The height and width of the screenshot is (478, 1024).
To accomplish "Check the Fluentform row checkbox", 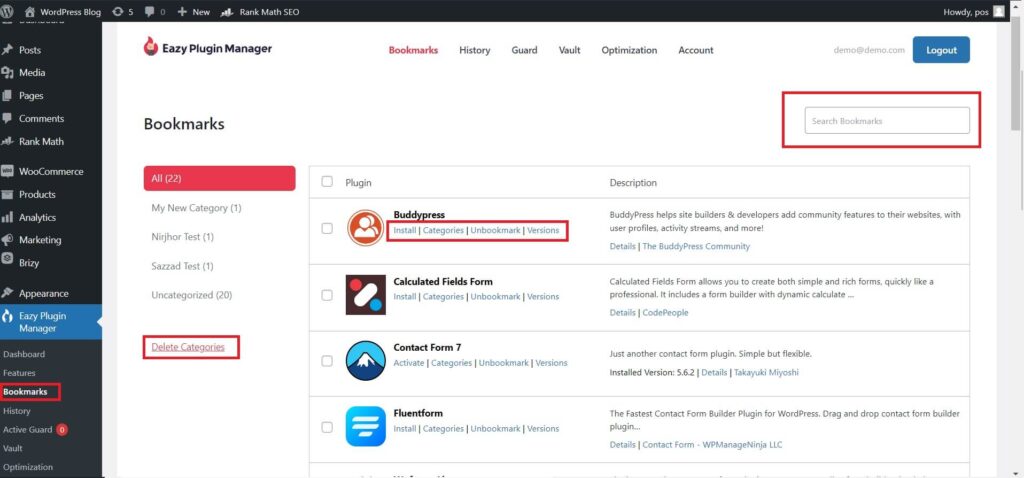I will tap(327, 427).
